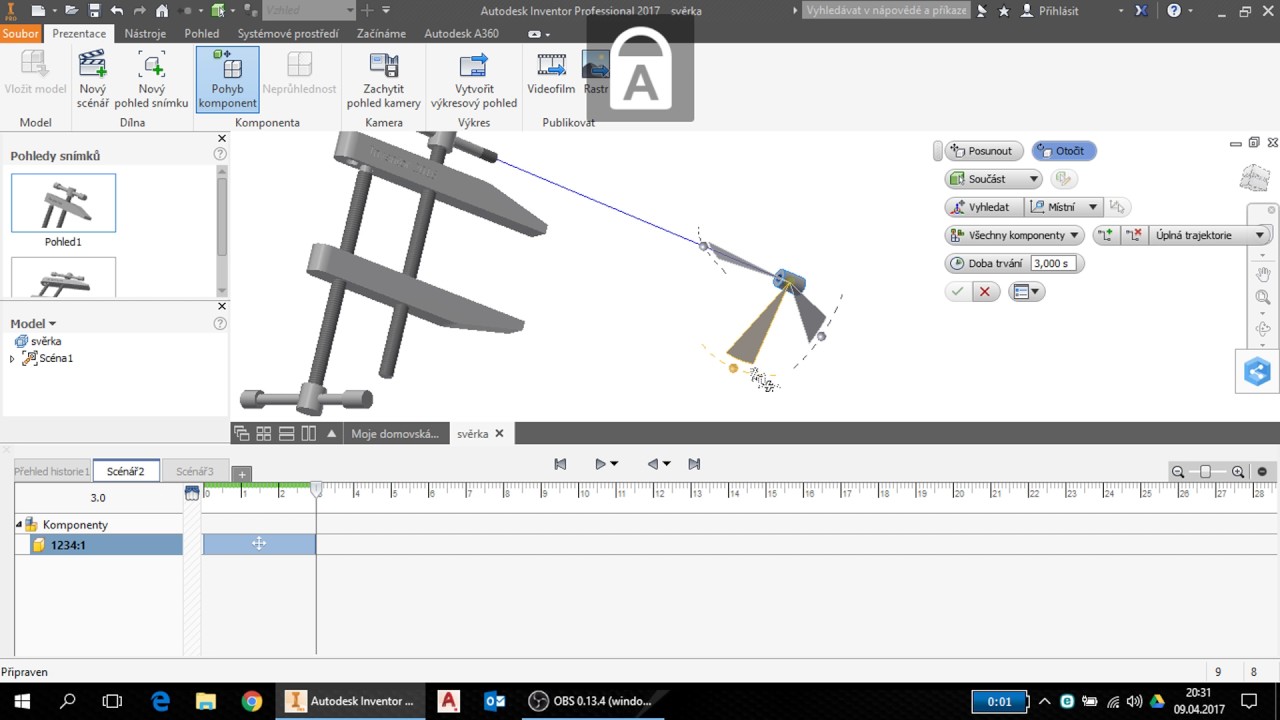Click the zoom magnifier navigation icon
The image size is (1280, 720).
coord(1263,297)
